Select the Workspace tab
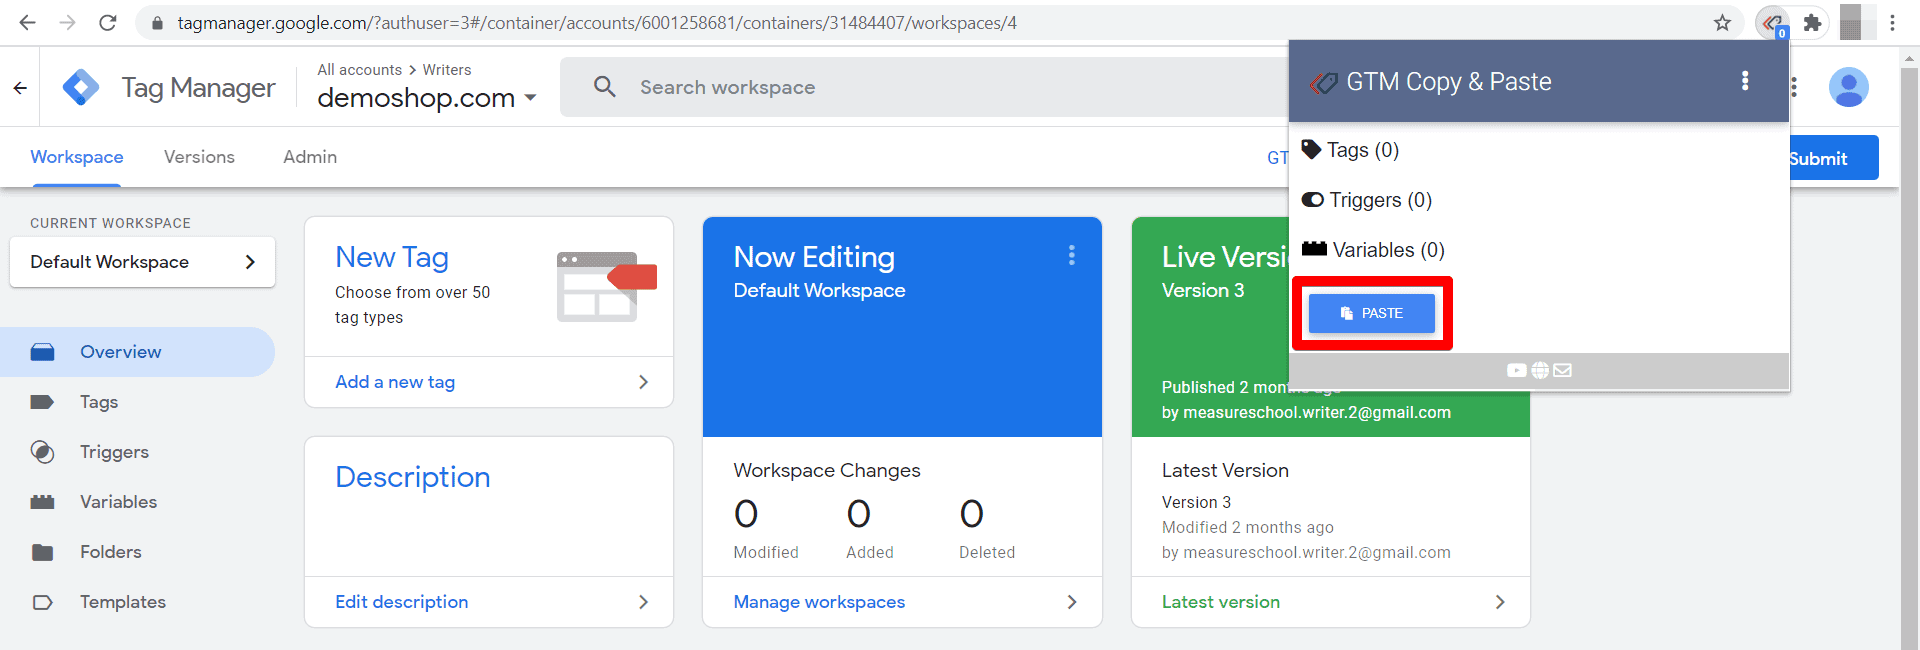Image resolution: width=1920 pixels, height=650 pixels. pyautogui.click(x=77, y=157)
